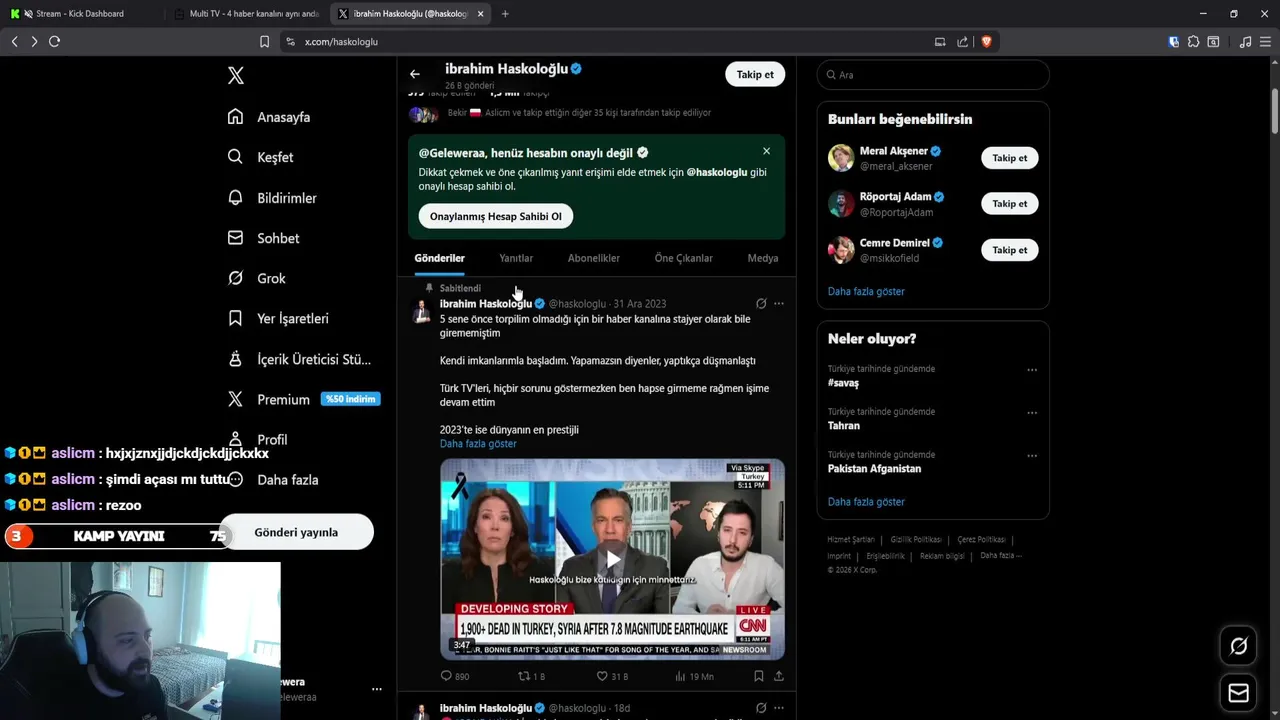Viewport: 1280px width, 720px height.
Task: Open the #savaş trending topic
Action: (x=843, y=383)
